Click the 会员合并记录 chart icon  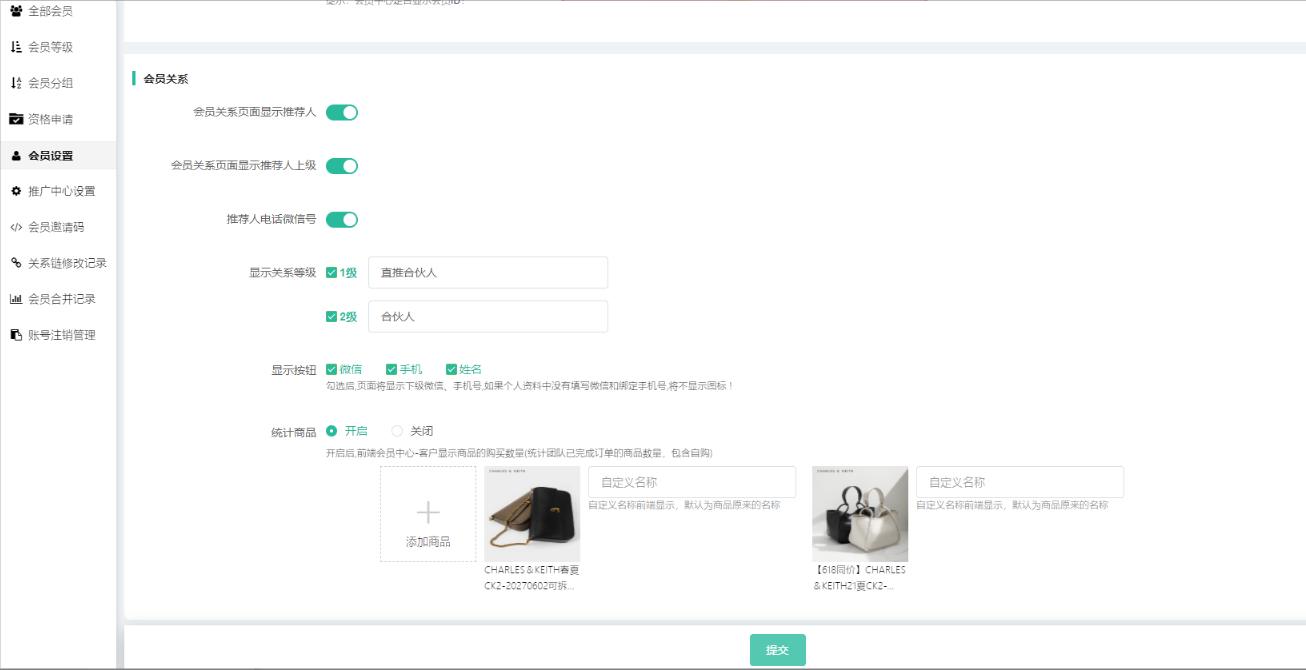click(x=16, y=299)
